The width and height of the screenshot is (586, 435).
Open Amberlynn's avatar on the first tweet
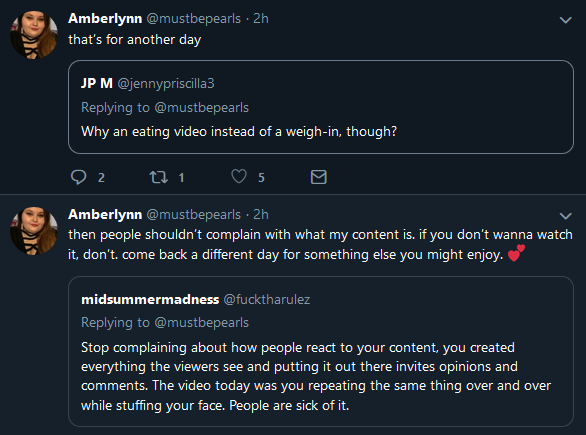[34, 35]
